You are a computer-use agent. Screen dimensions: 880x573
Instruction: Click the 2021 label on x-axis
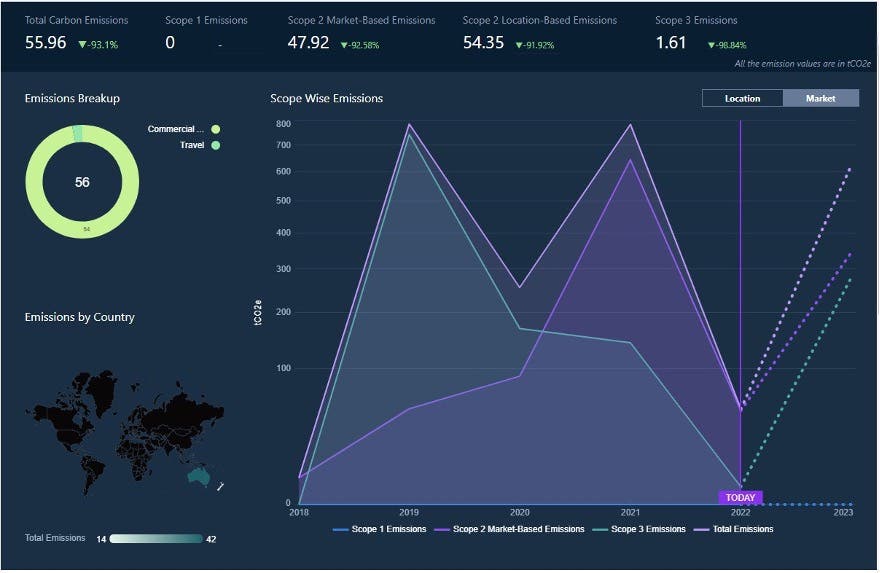pyautogui.click(x=630, y=512)
